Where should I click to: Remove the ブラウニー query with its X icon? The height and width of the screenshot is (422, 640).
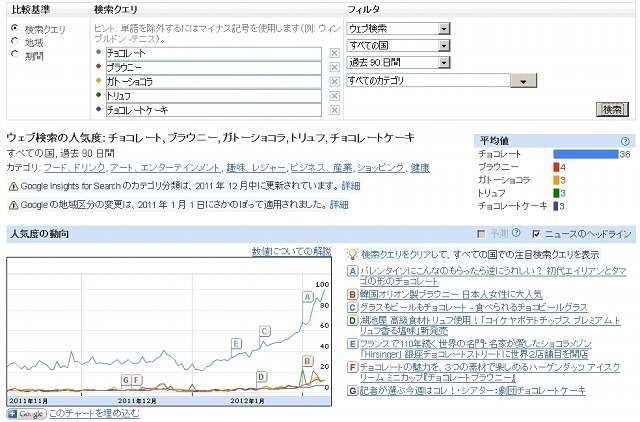[334, 67]
